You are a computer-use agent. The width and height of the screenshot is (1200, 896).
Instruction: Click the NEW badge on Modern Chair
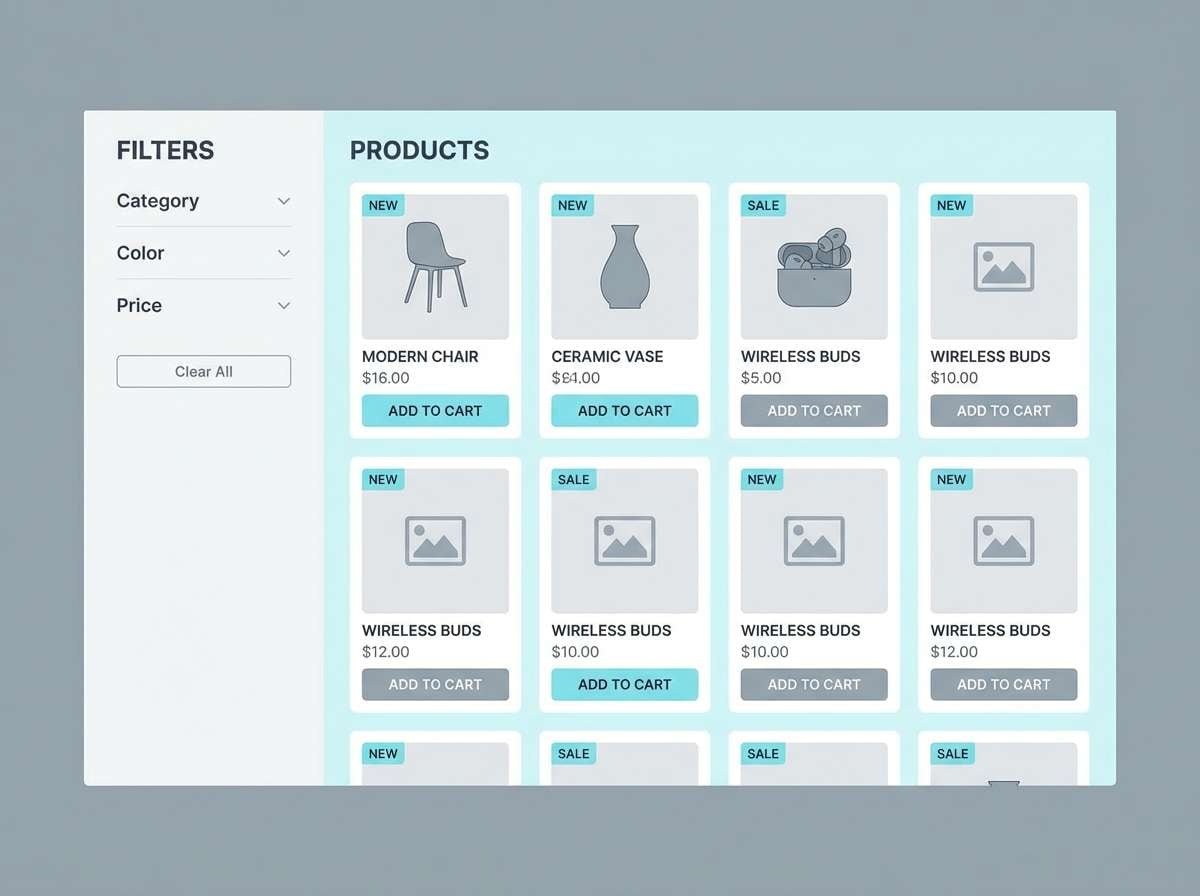[383, 205]
